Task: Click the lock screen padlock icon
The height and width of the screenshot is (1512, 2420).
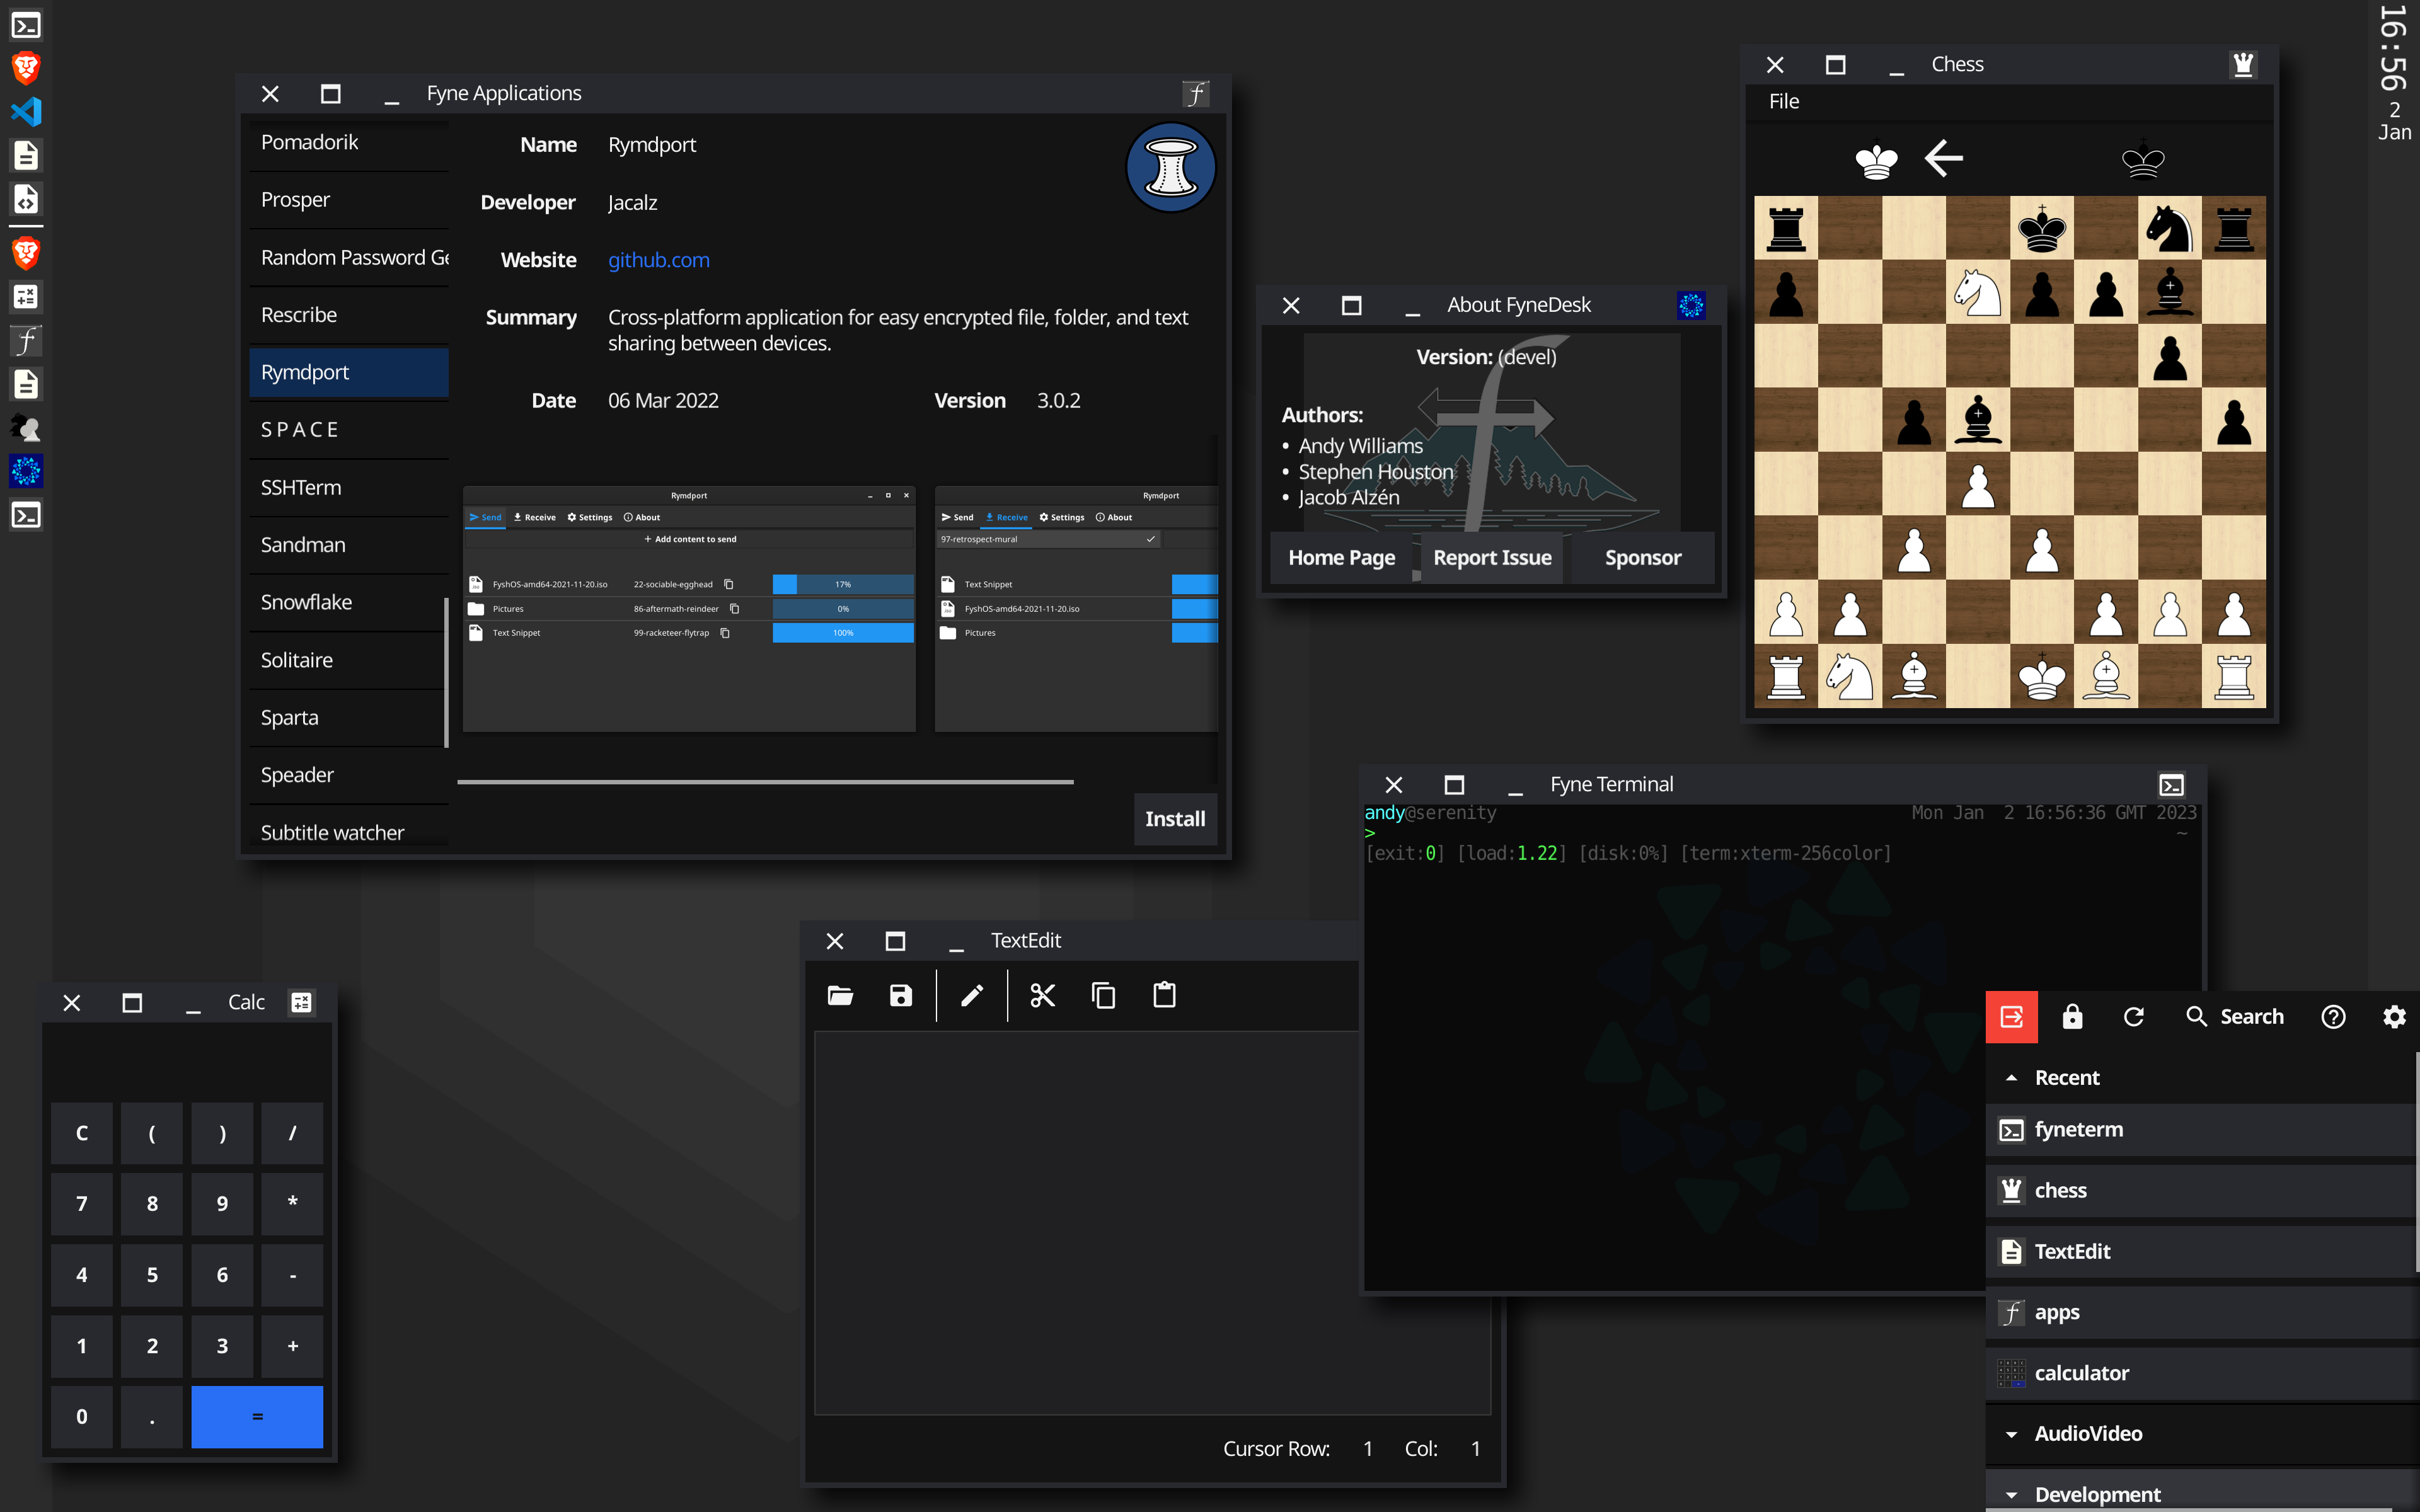Action: point(2072,1017)
